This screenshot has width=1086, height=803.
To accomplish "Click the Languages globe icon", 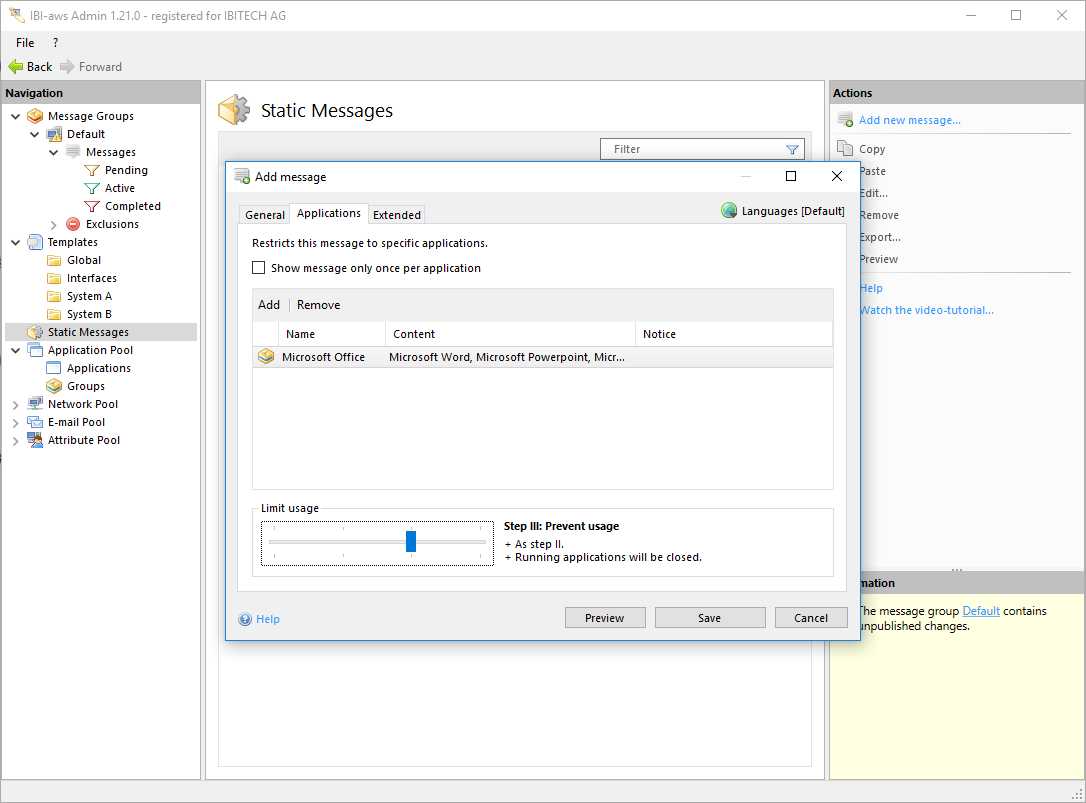I will (729, 211).
